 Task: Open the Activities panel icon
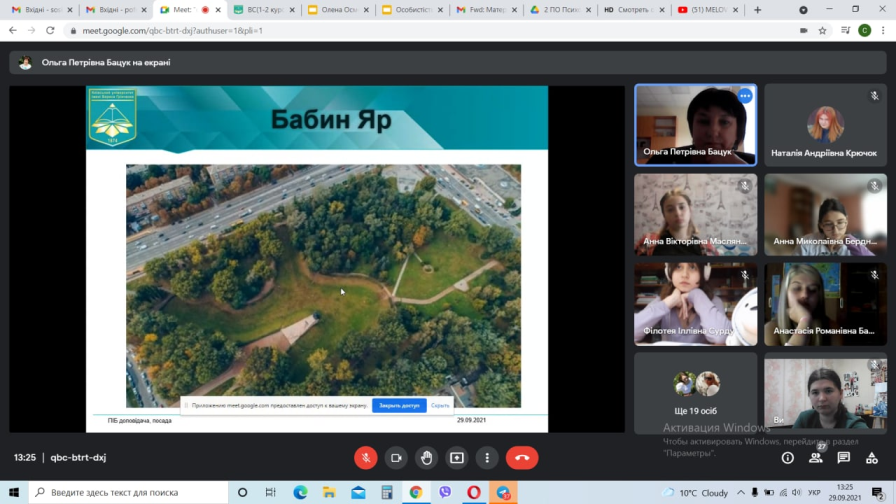pos(872,458)
